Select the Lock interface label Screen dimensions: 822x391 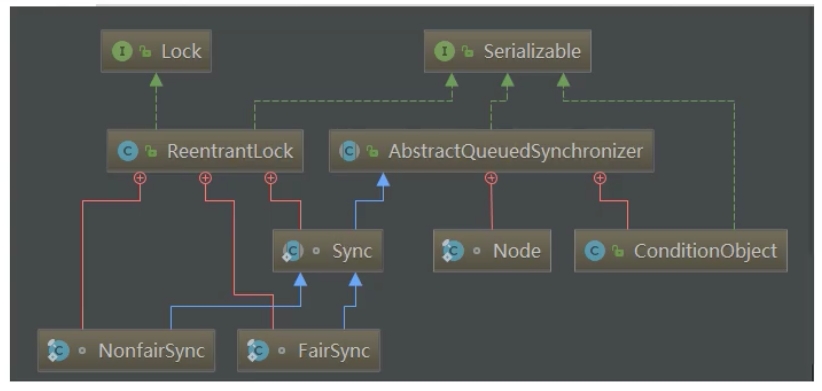(x=181, y=51)
